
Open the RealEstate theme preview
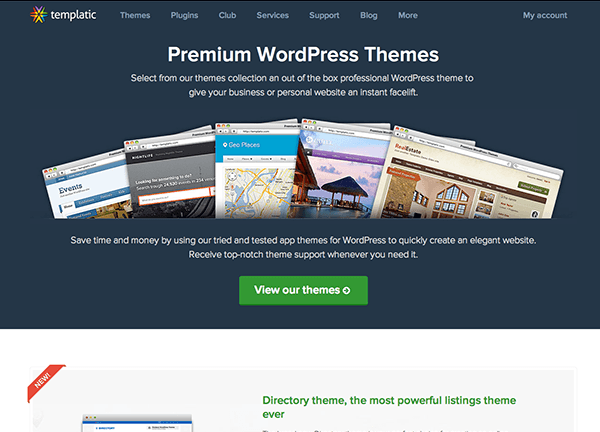(x=465, y=175)
